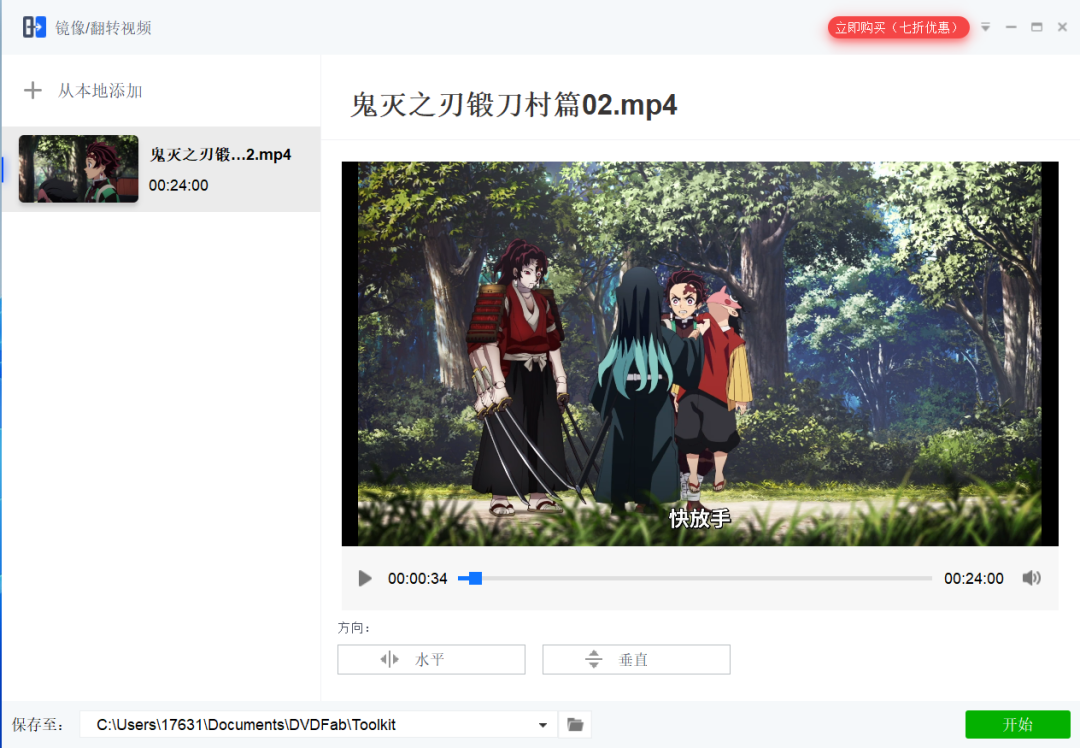Click the plus icon beside 从本地添加
Screen dimensions: 1080x748
click(32, 90)
